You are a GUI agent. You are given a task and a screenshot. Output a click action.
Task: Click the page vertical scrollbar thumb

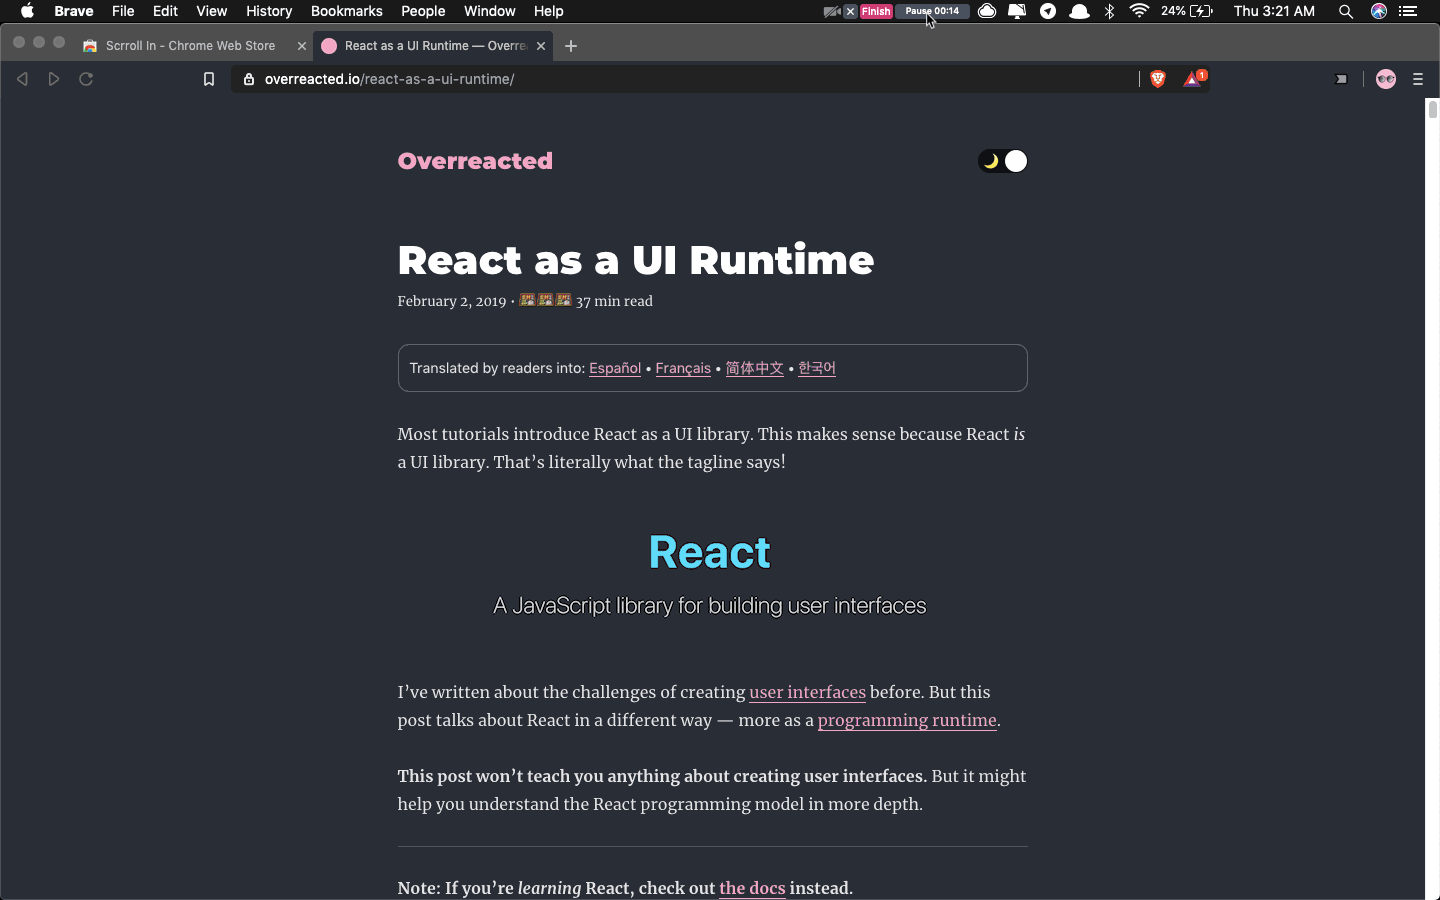pos(1432,110)
